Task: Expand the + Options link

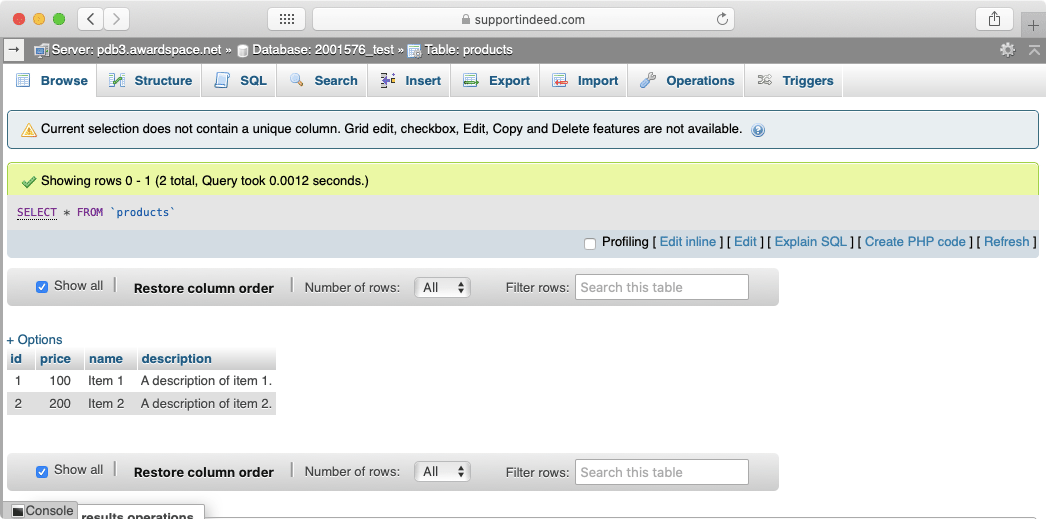Action: [x=35, y=339]
